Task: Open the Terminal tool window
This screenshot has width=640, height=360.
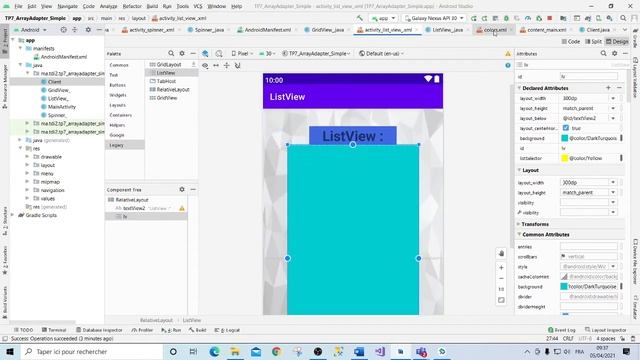Action: 54,330
